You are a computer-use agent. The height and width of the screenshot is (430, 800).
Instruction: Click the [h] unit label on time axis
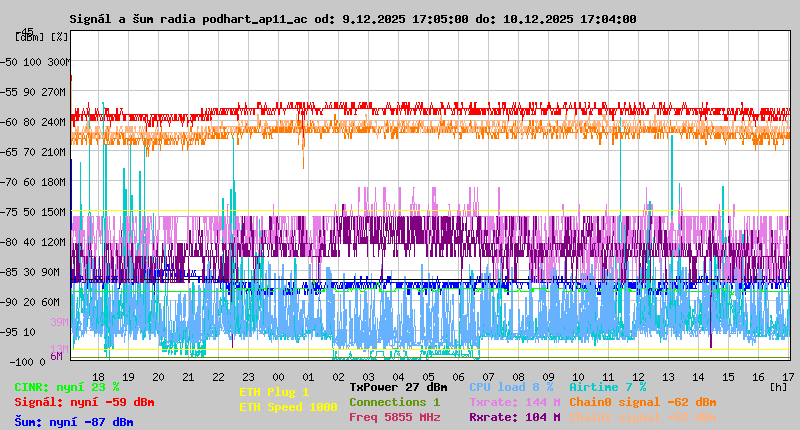click(x=778, y=386)
